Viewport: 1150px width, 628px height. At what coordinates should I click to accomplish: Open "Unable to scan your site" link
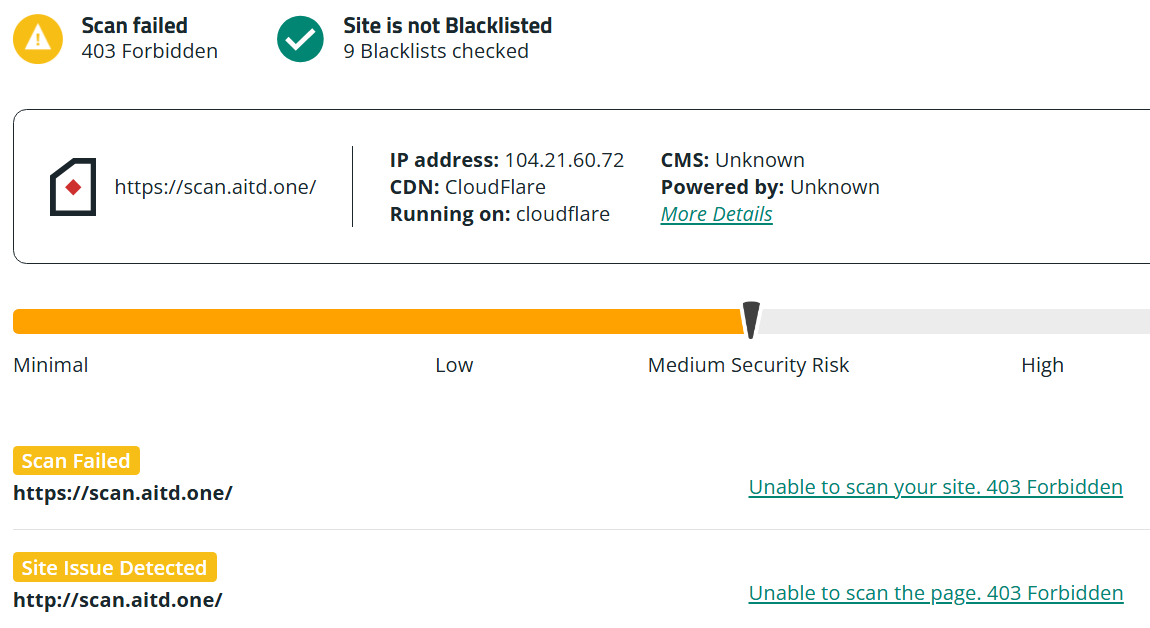(935, 487)
